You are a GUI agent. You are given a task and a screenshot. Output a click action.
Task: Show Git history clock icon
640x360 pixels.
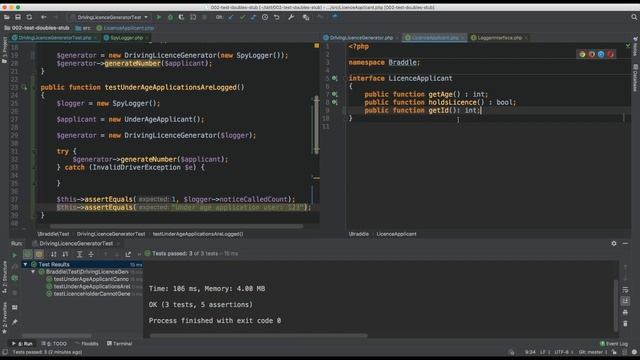(265, 17)
